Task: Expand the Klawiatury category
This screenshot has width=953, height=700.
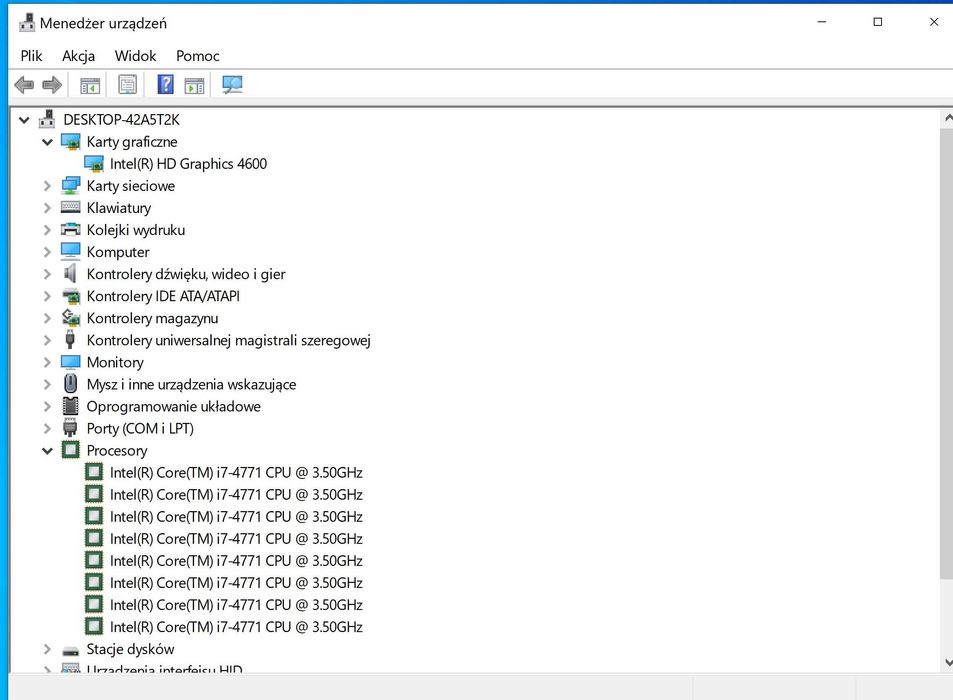Action: (47, 208)
